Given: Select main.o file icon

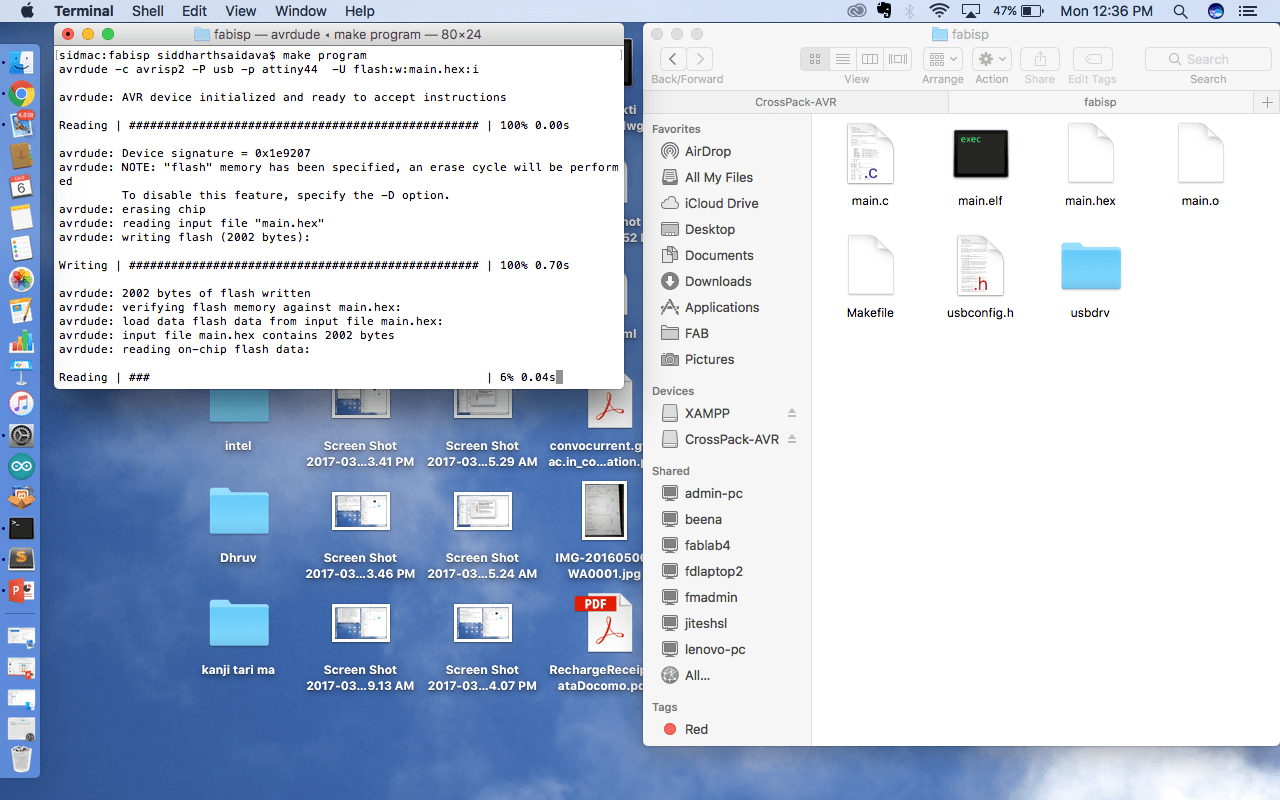Looking at the screenshot, I should [x=1200, y=154].
